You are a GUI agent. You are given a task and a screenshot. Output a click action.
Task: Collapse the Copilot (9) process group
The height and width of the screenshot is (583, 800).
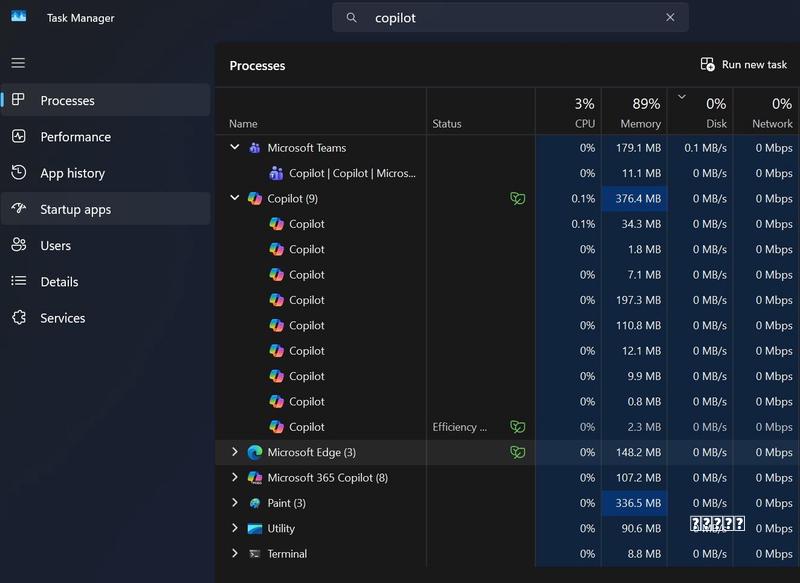235,197
